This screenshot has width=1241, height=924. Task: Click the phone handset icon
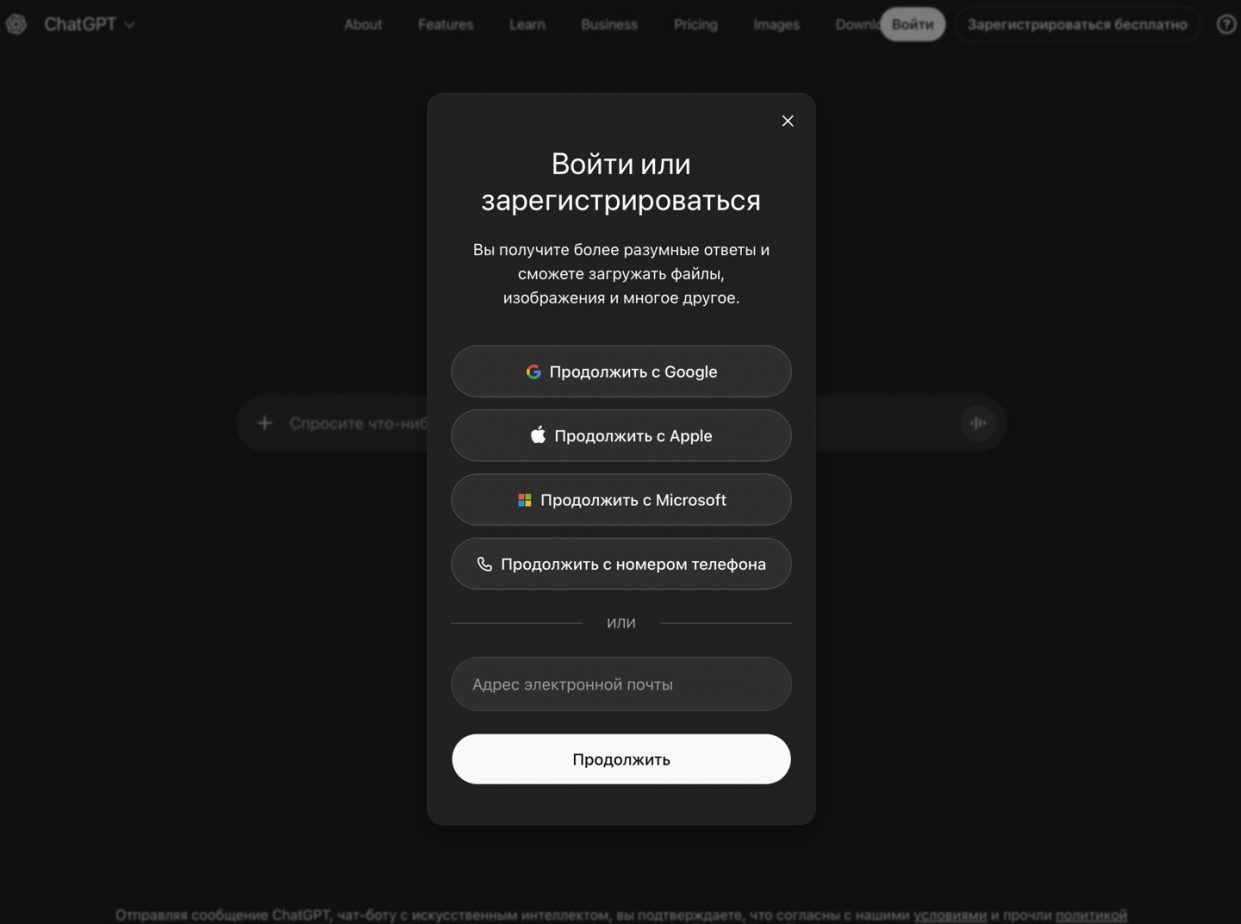(484, 564)
